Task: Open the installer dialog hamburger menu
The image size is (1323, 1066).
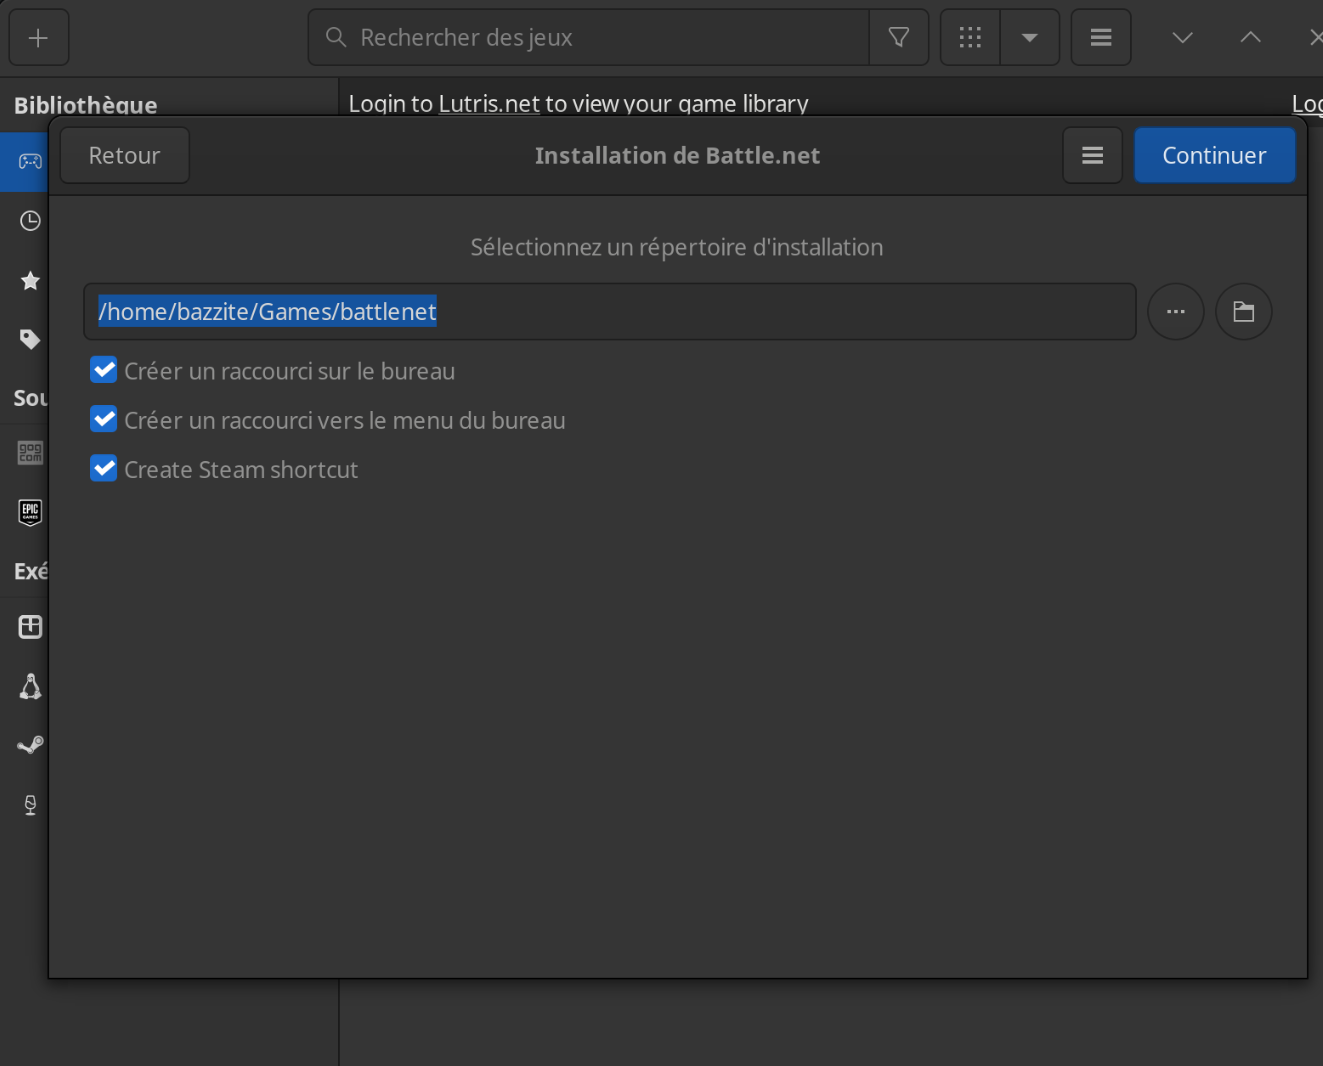Action: click(x=1093, y=156)
